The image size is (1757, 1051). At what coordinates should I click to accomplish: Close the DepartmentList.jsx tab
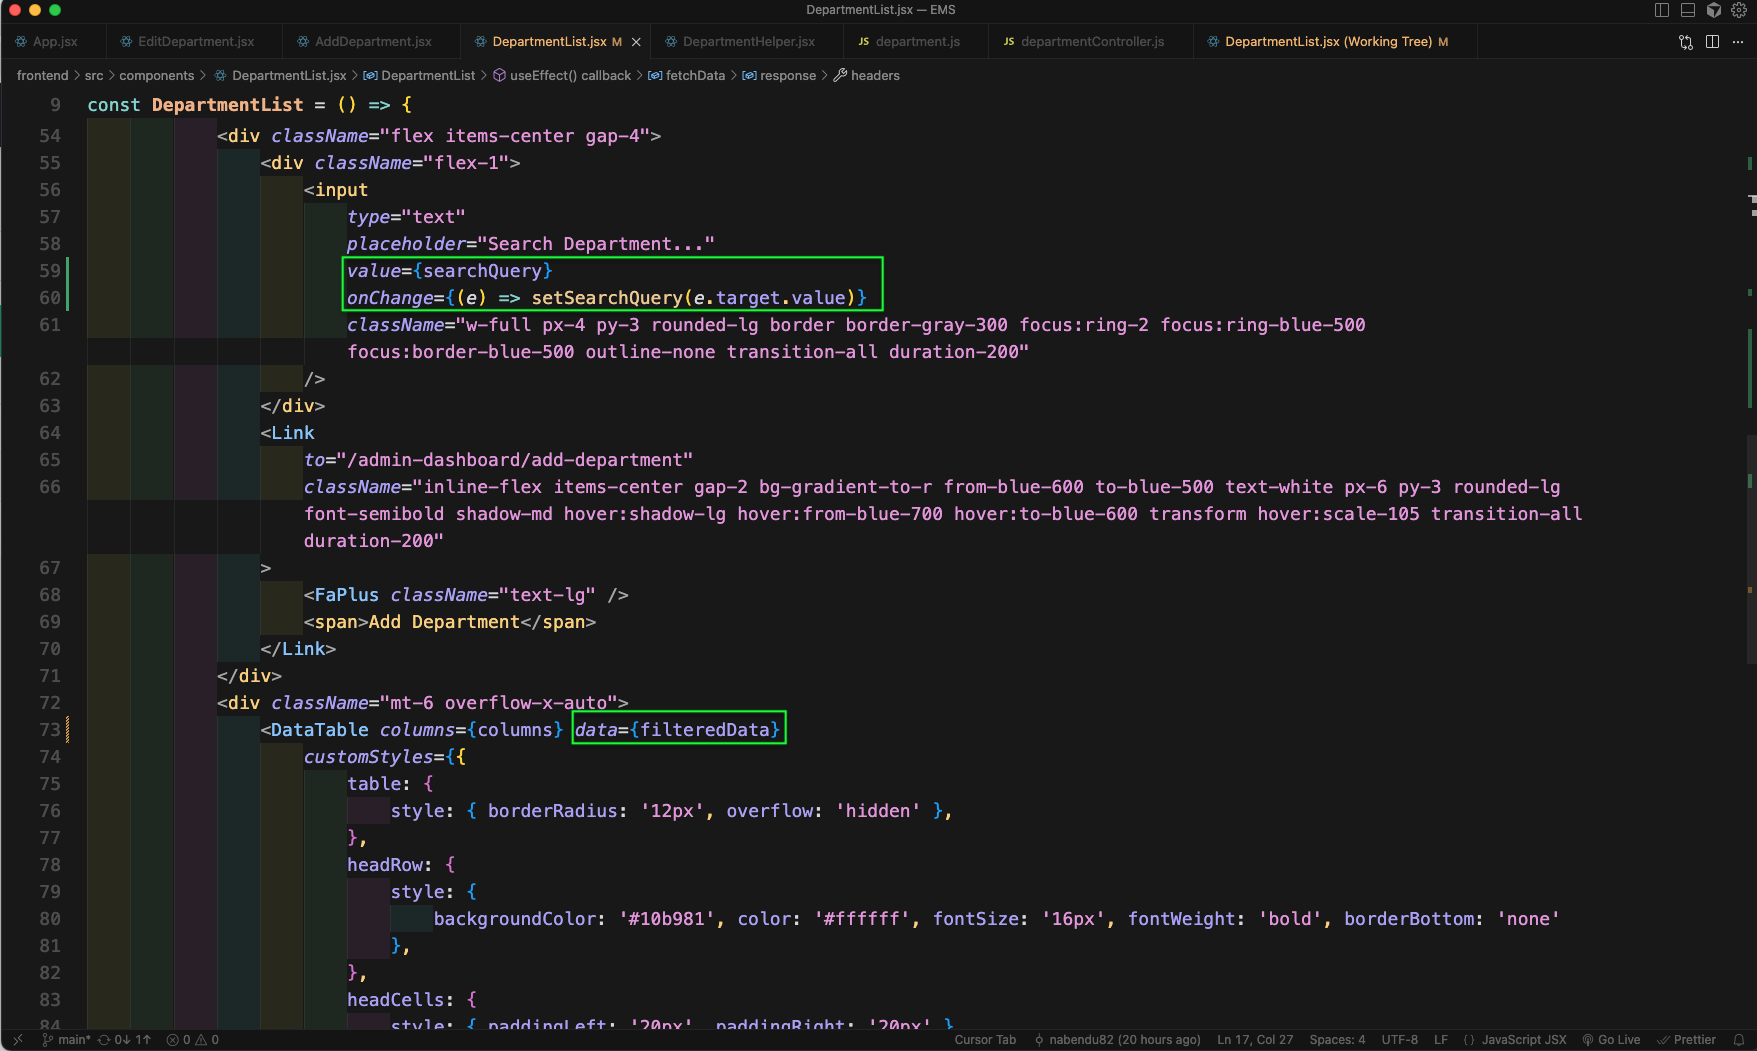636,42
